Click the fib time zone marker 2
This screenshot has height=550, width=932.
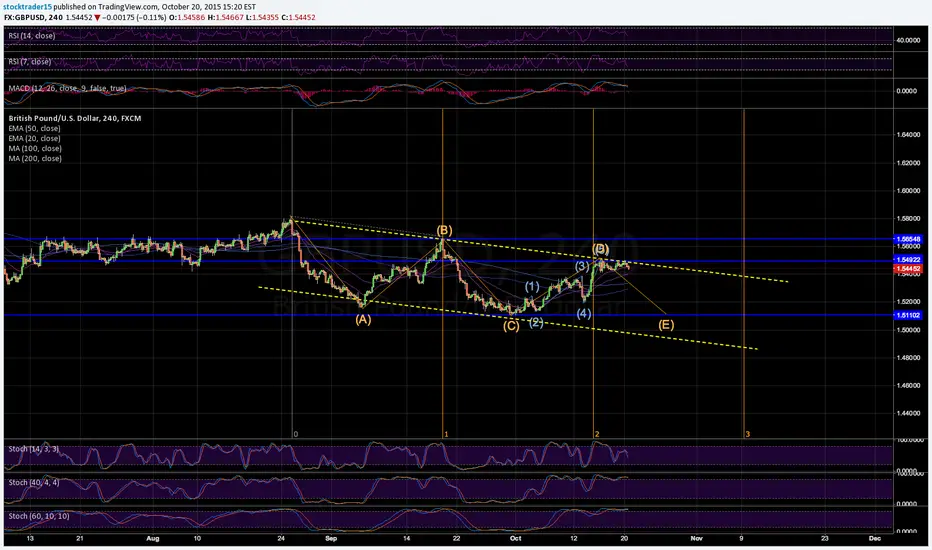tap(597, 434)
